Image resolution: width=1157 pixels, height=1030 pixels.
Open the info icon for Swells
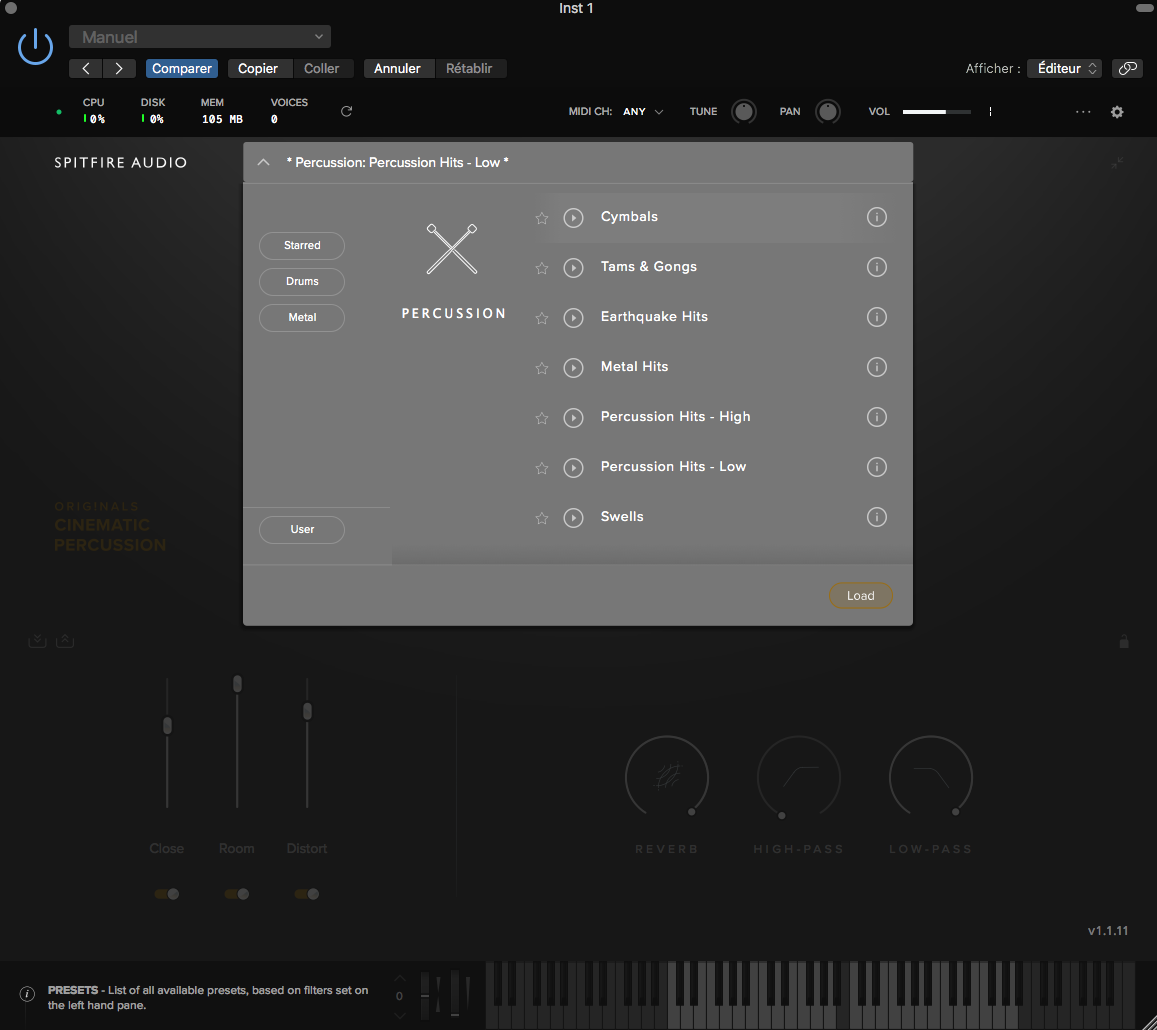tap(877, 517)
